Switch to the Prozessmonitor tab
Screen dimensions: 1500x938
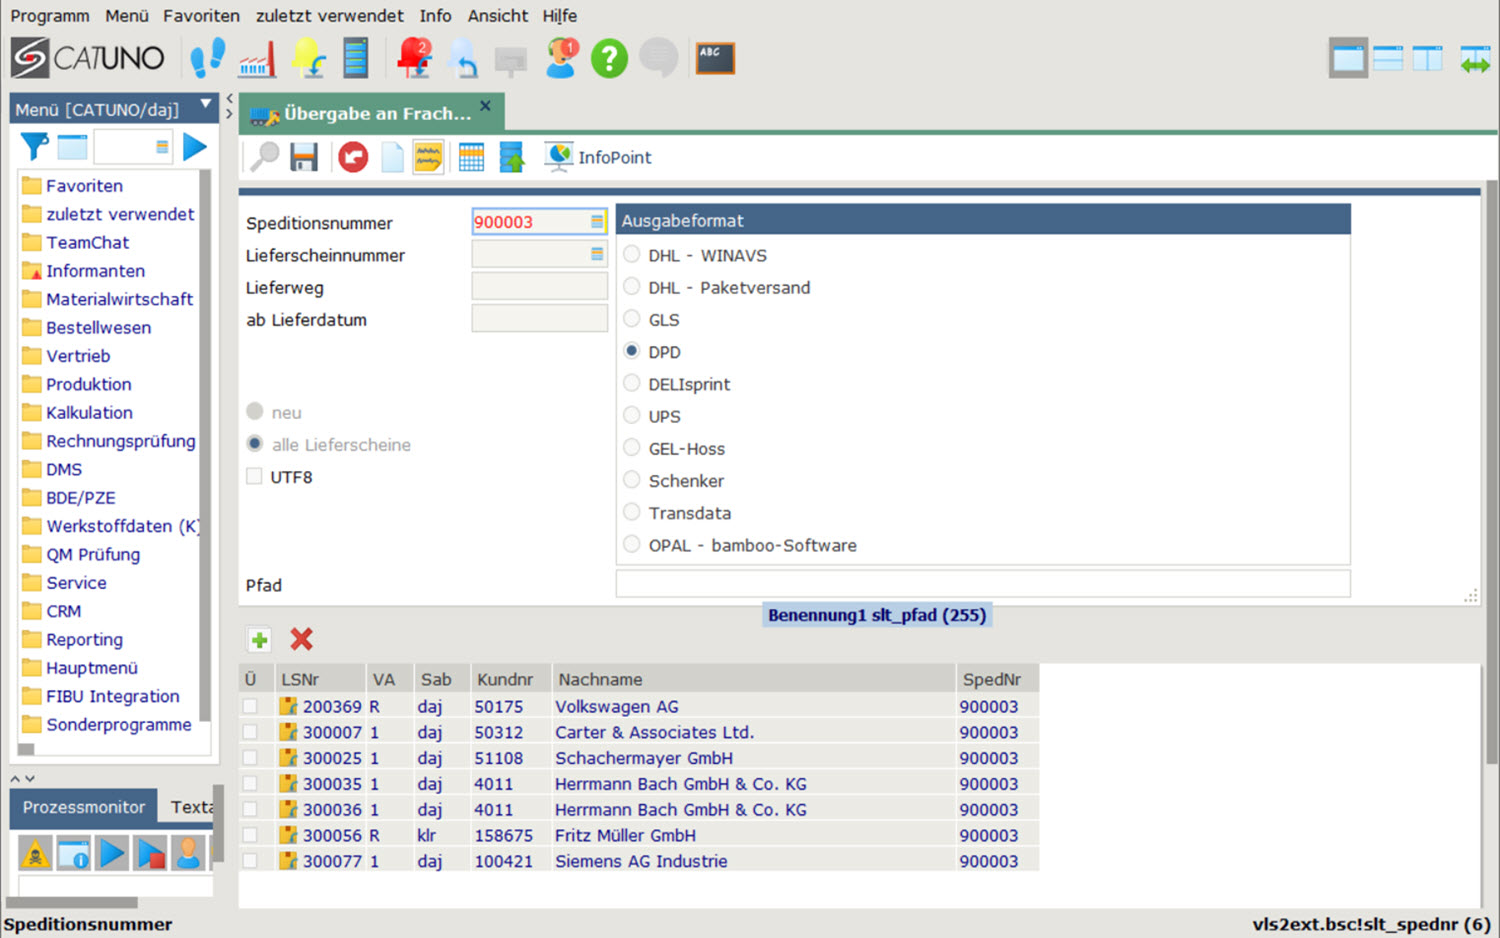[84, 807]
